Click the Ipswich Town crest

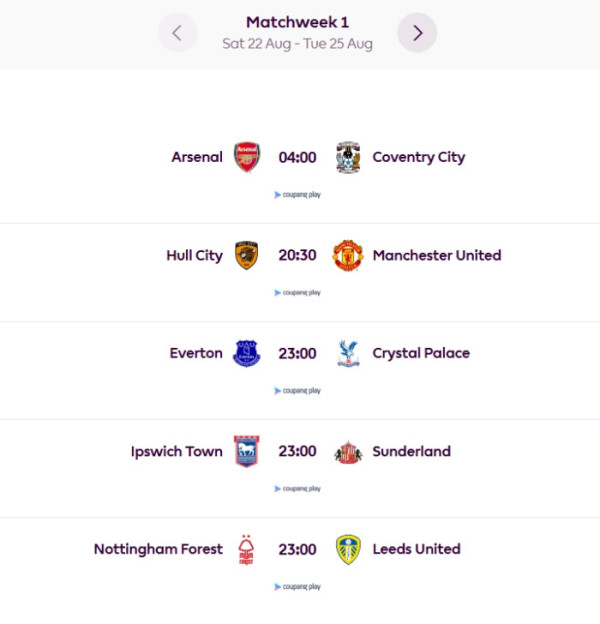[x=247, y=451]
